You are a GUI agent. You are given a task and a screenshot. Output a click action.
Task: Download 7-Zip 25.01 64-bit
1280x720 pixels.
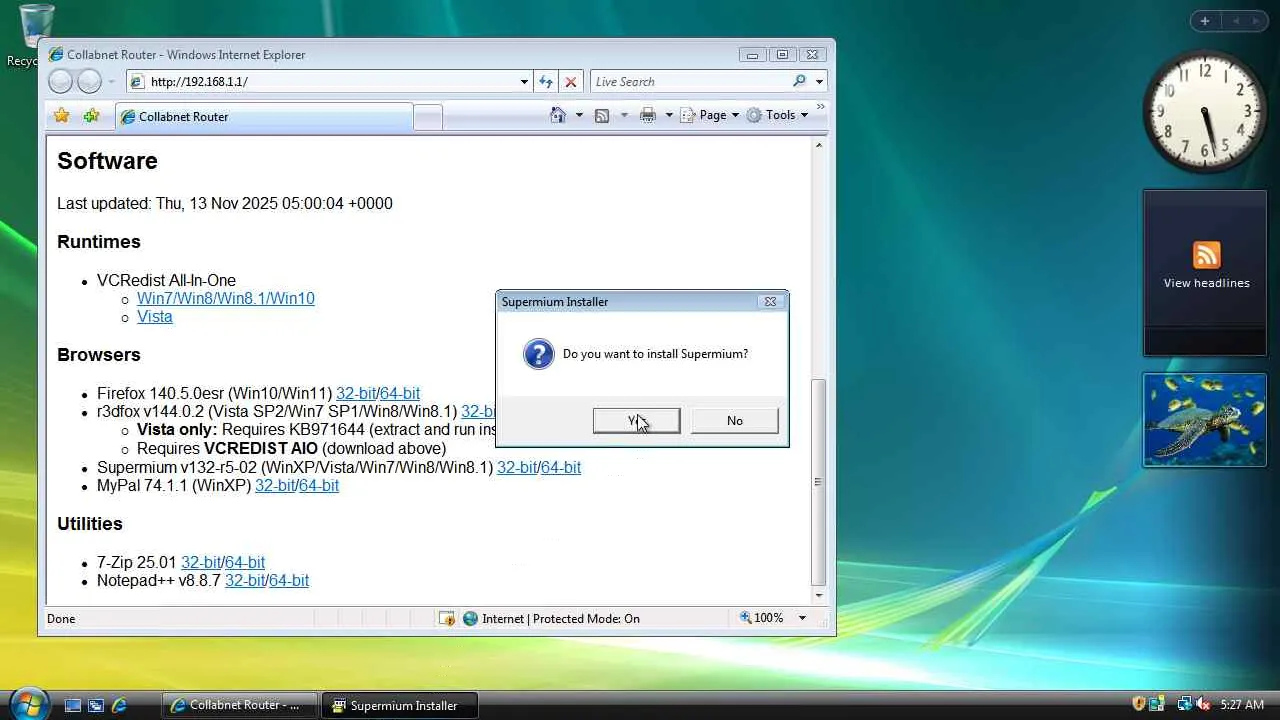(x=245, y=563)
